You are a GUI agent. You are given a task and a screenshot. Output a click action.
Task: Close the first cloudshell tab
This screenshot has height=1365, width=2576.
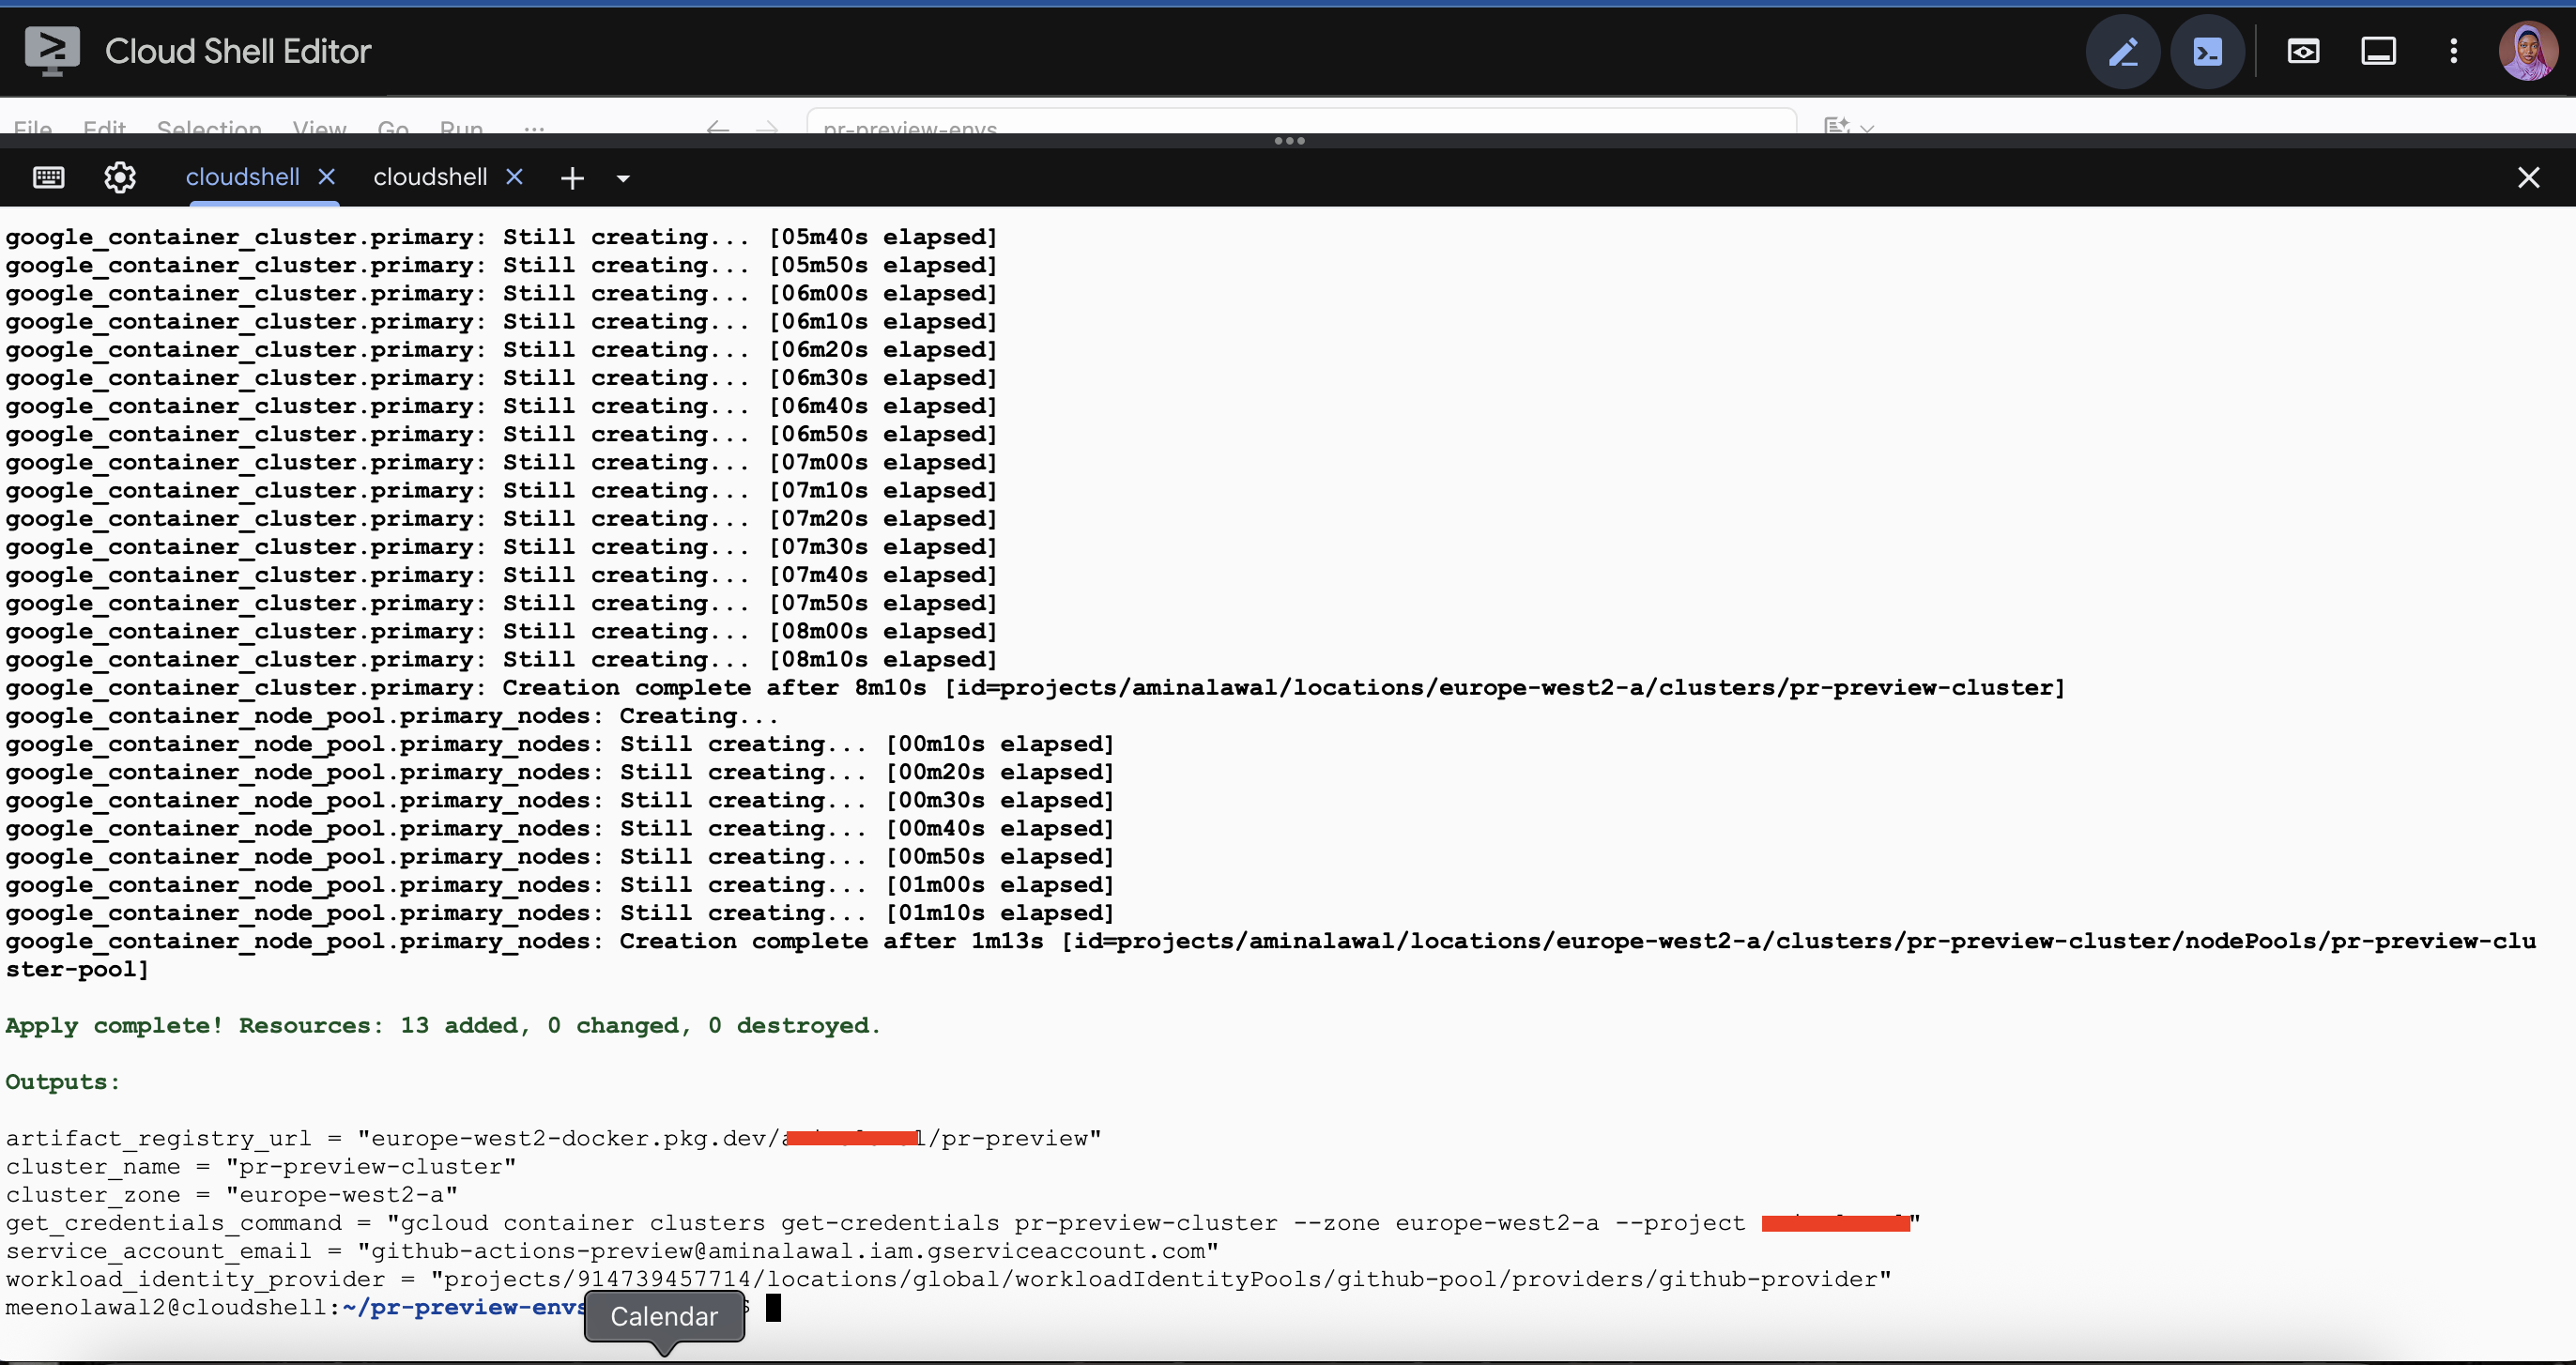click(326, 177)
